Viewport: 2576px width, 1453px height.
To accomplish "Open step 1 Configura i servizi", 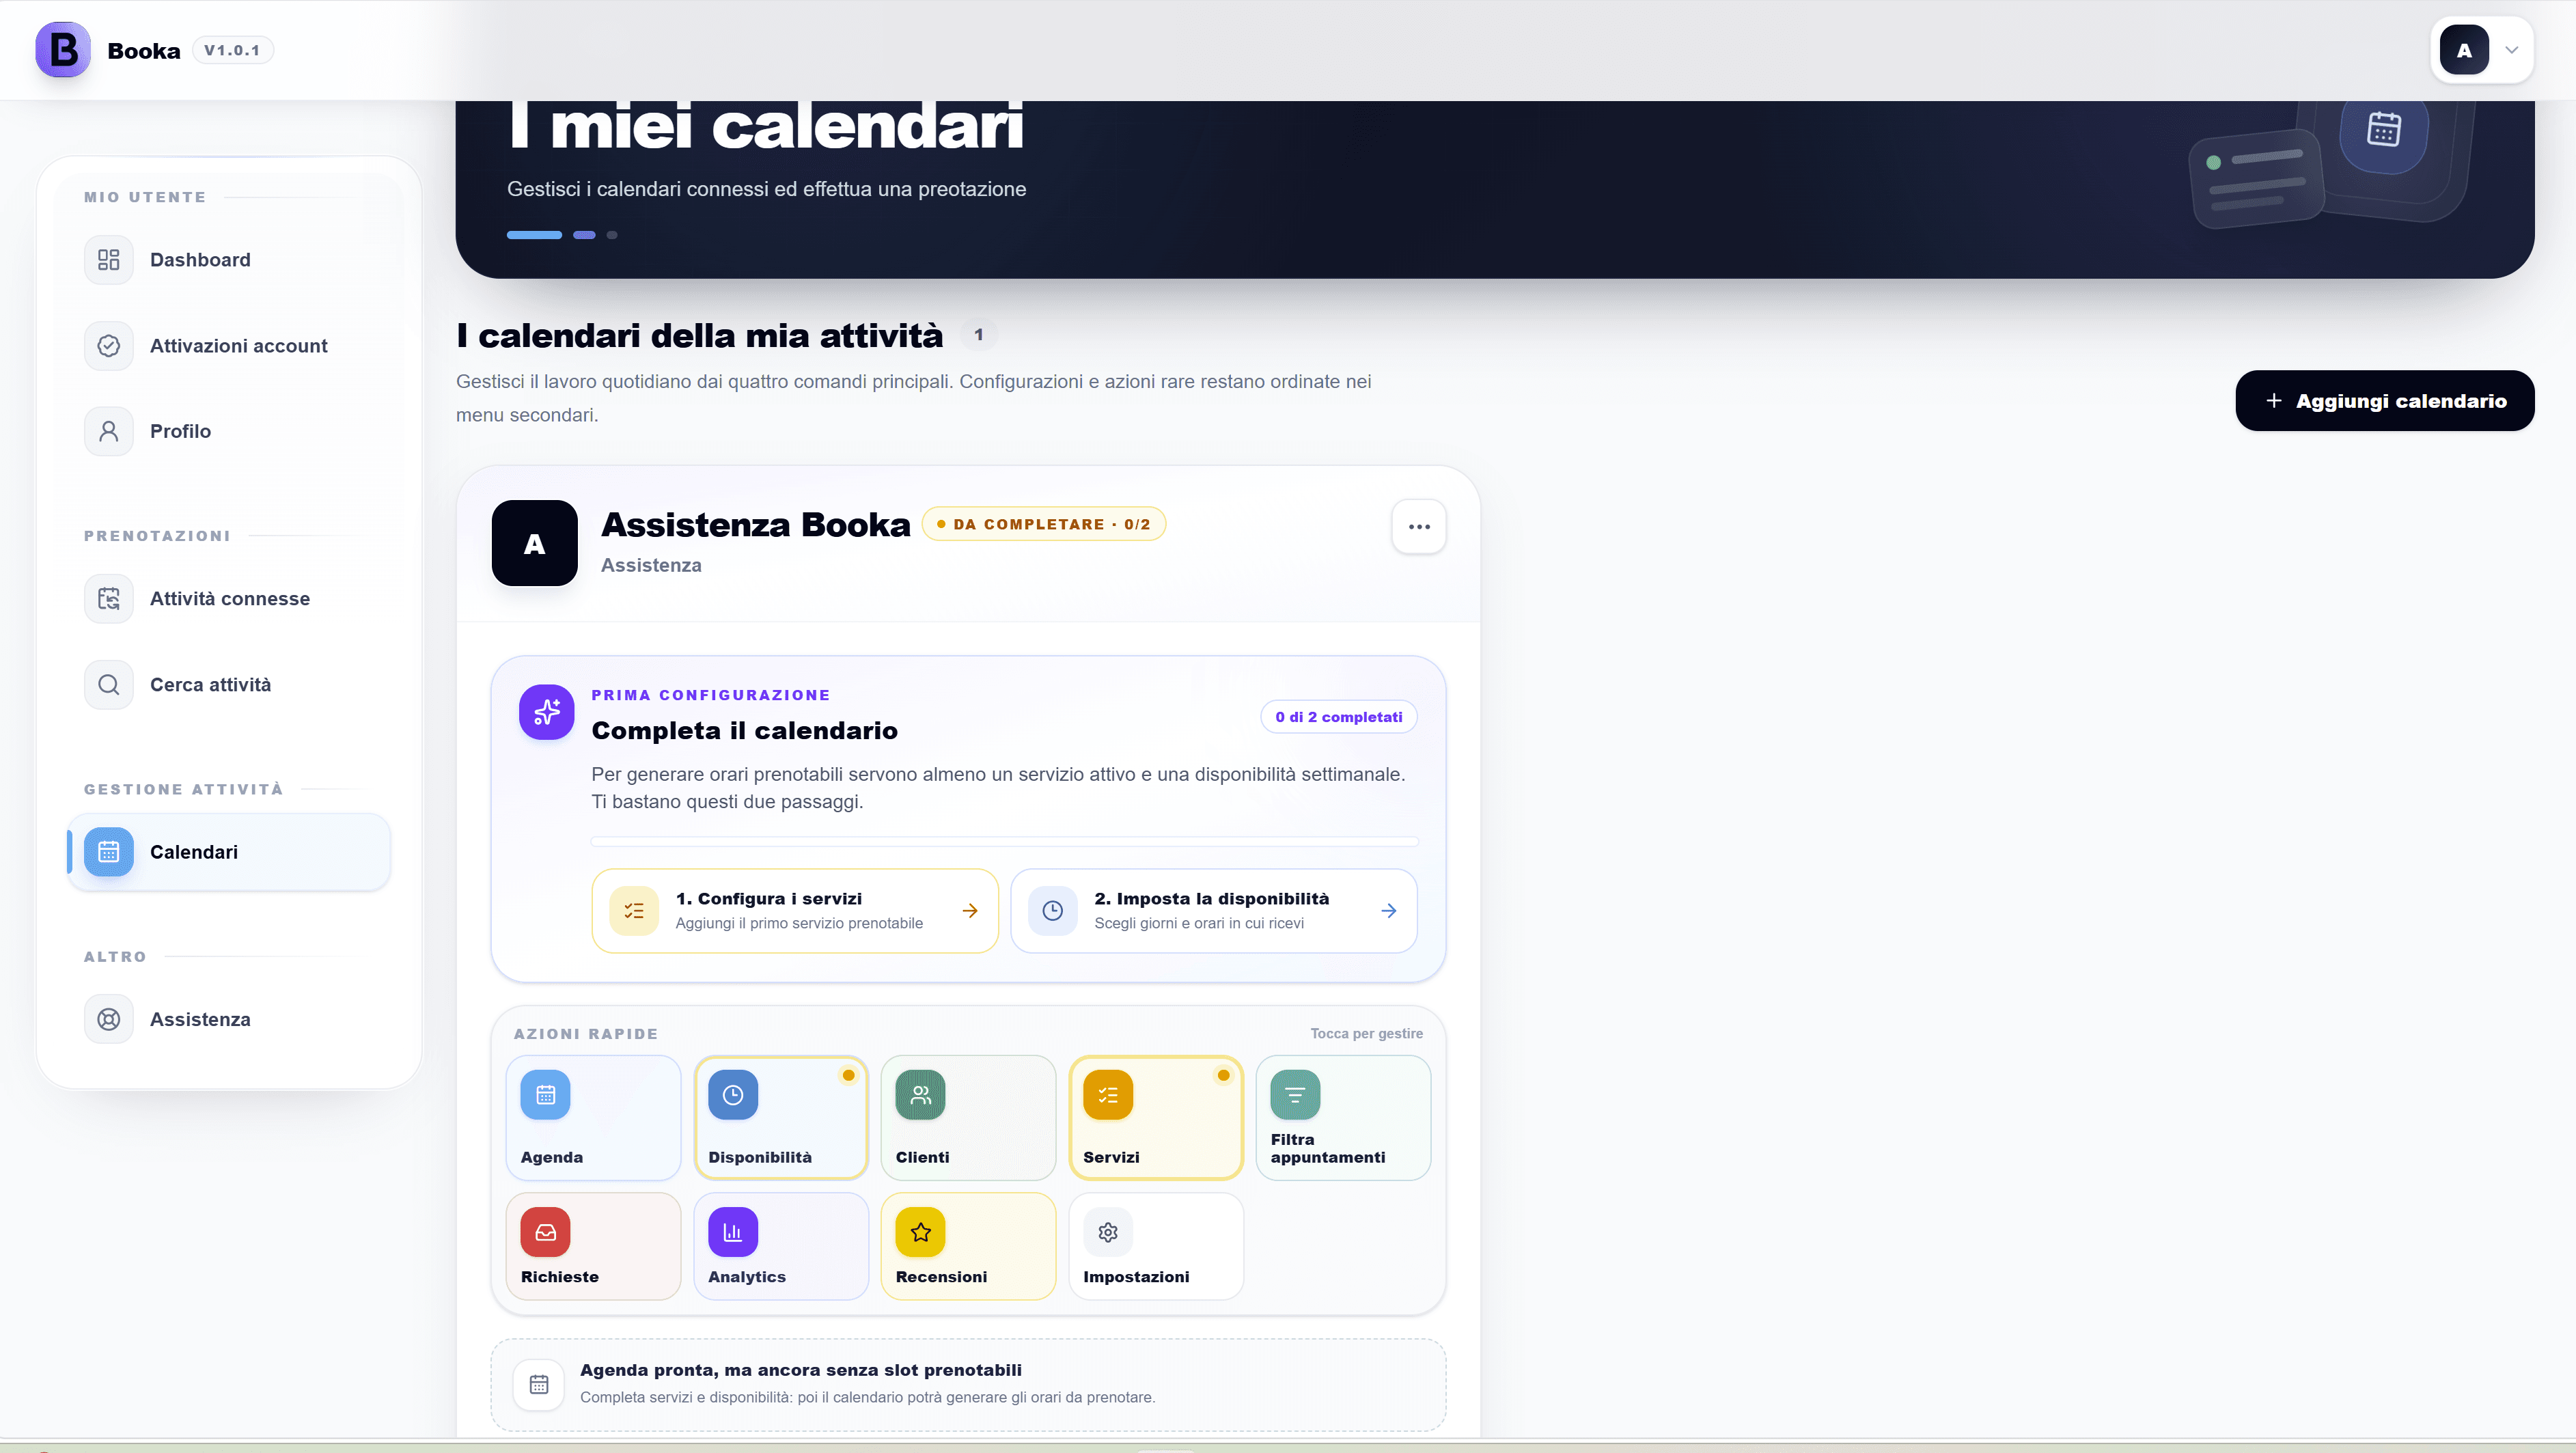I will [x=795, y=911].
